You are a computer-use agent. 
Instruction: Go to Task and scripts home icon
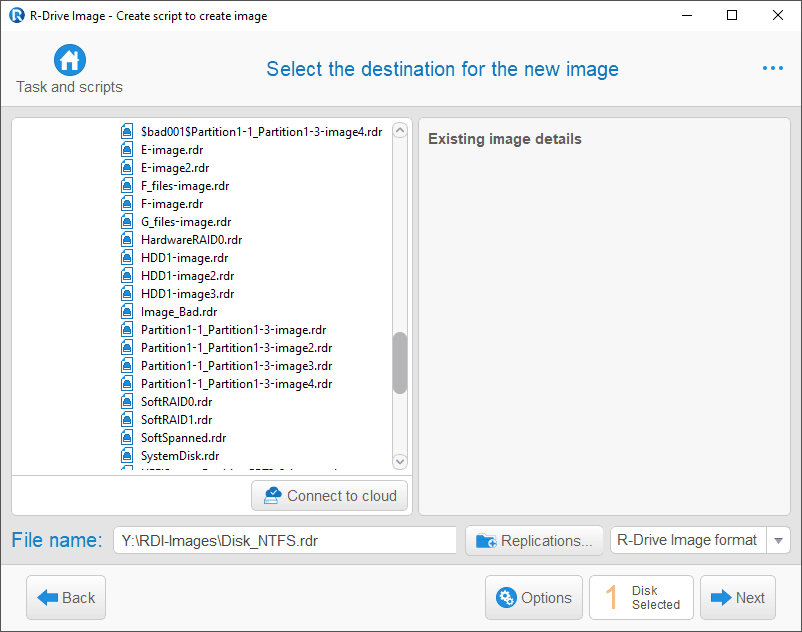click(70, 60)
